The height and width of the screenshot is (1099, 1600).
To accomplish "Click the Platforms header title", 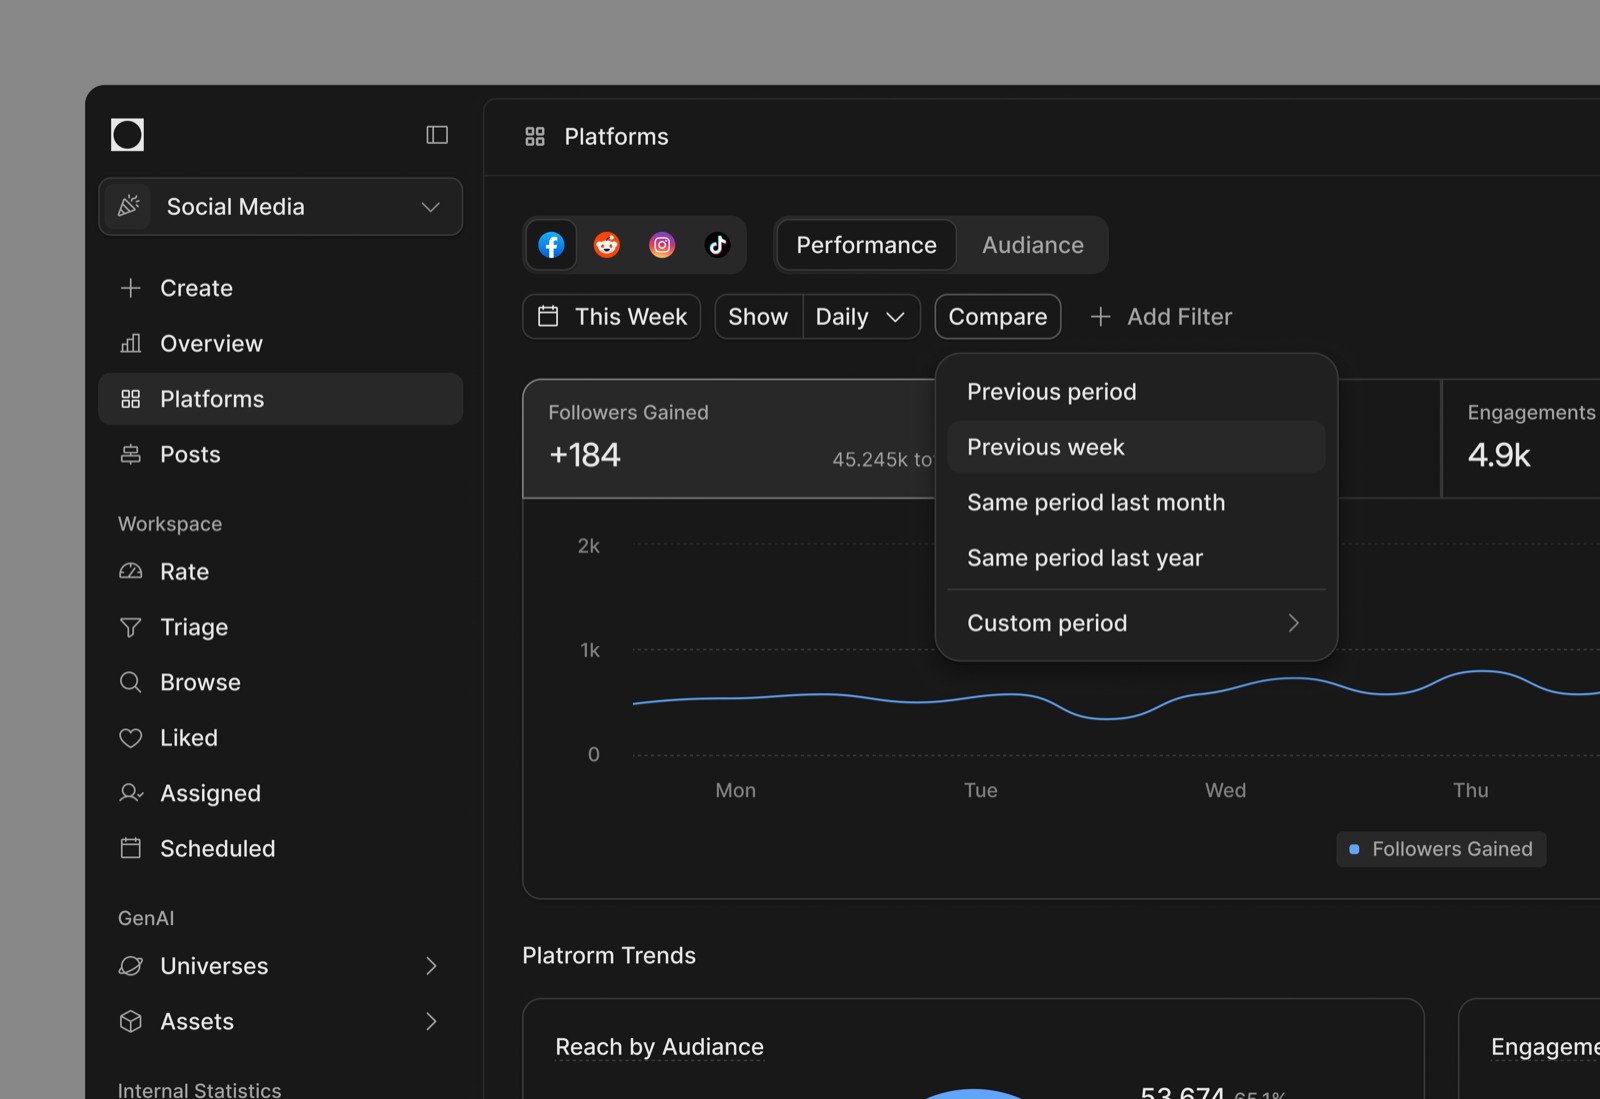I will 616,137.
